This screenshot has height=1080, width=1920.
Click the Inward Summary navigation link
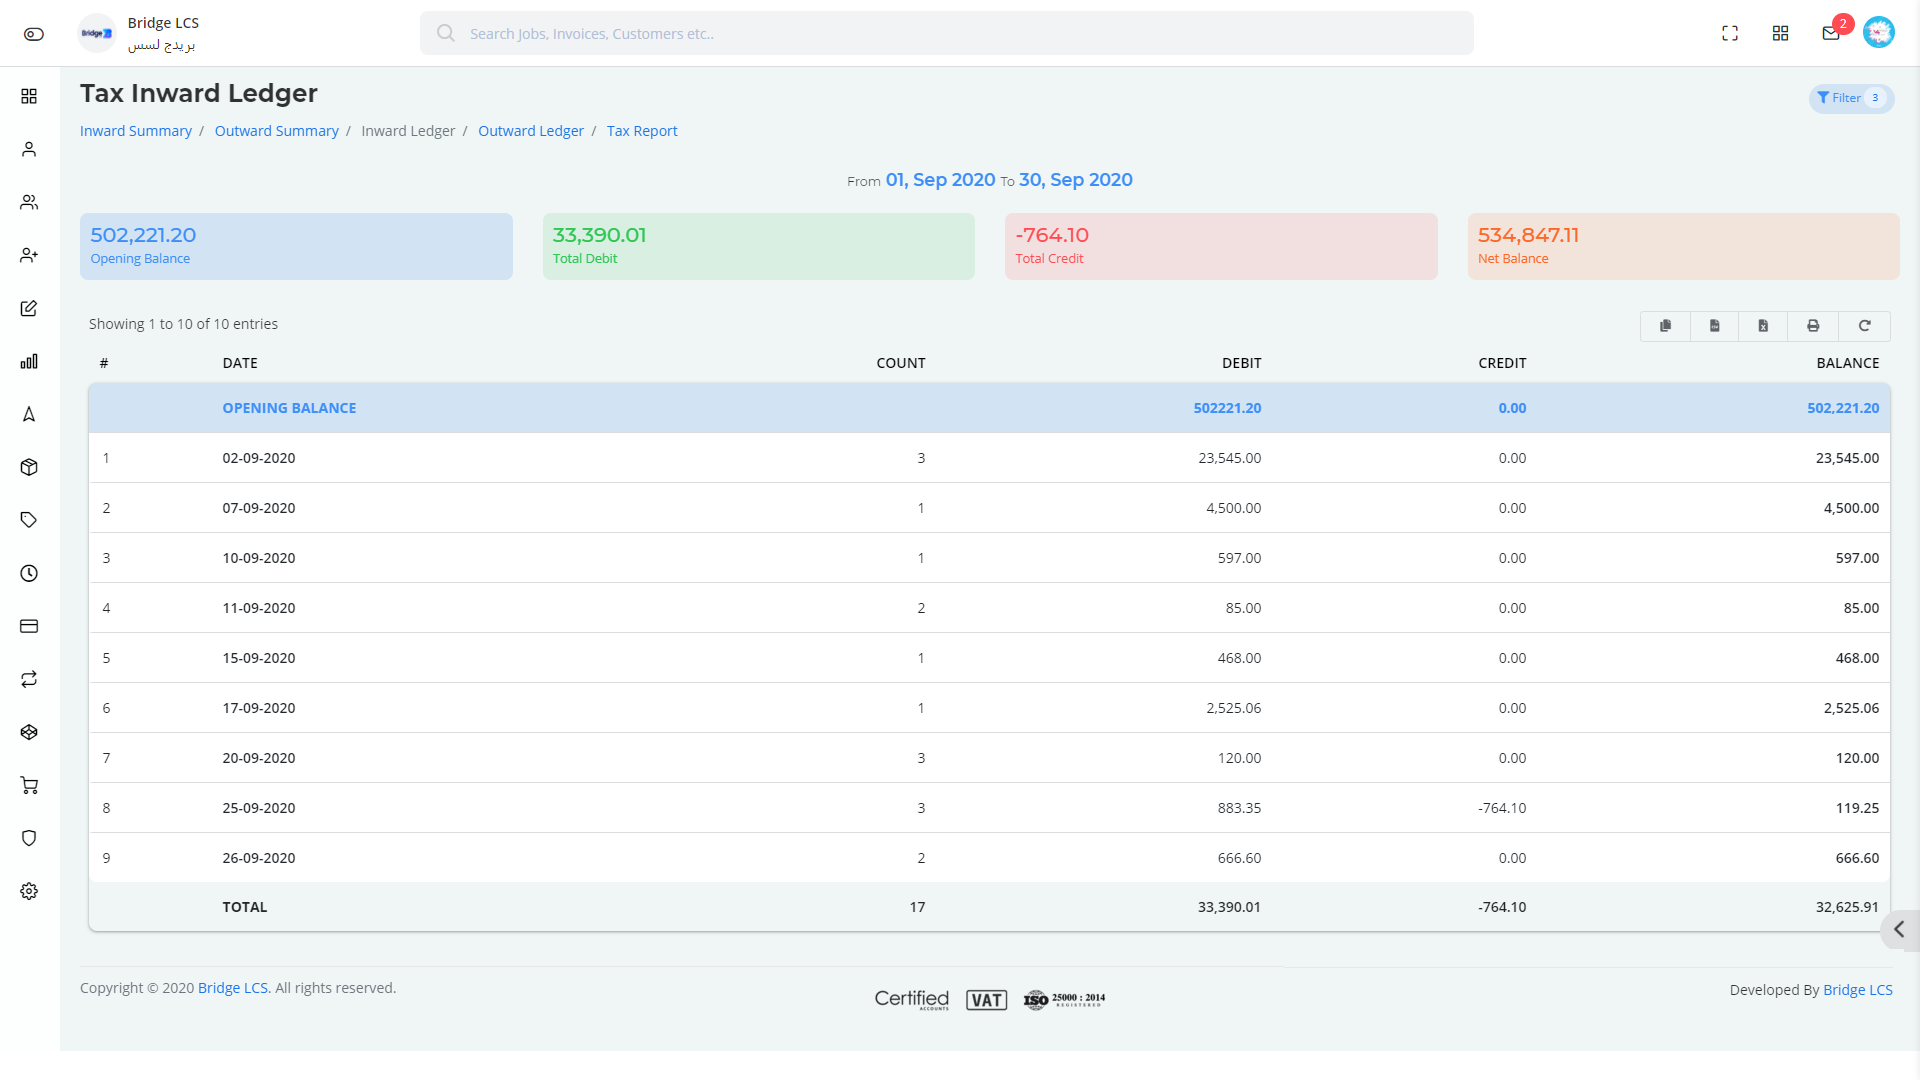pos(135,129)
